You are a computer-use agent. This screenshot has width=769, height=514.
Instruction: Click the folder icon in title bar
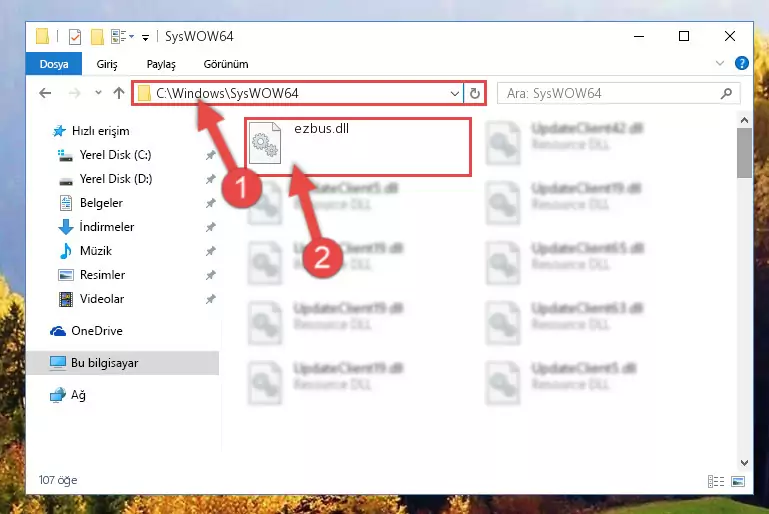point(43,37)
